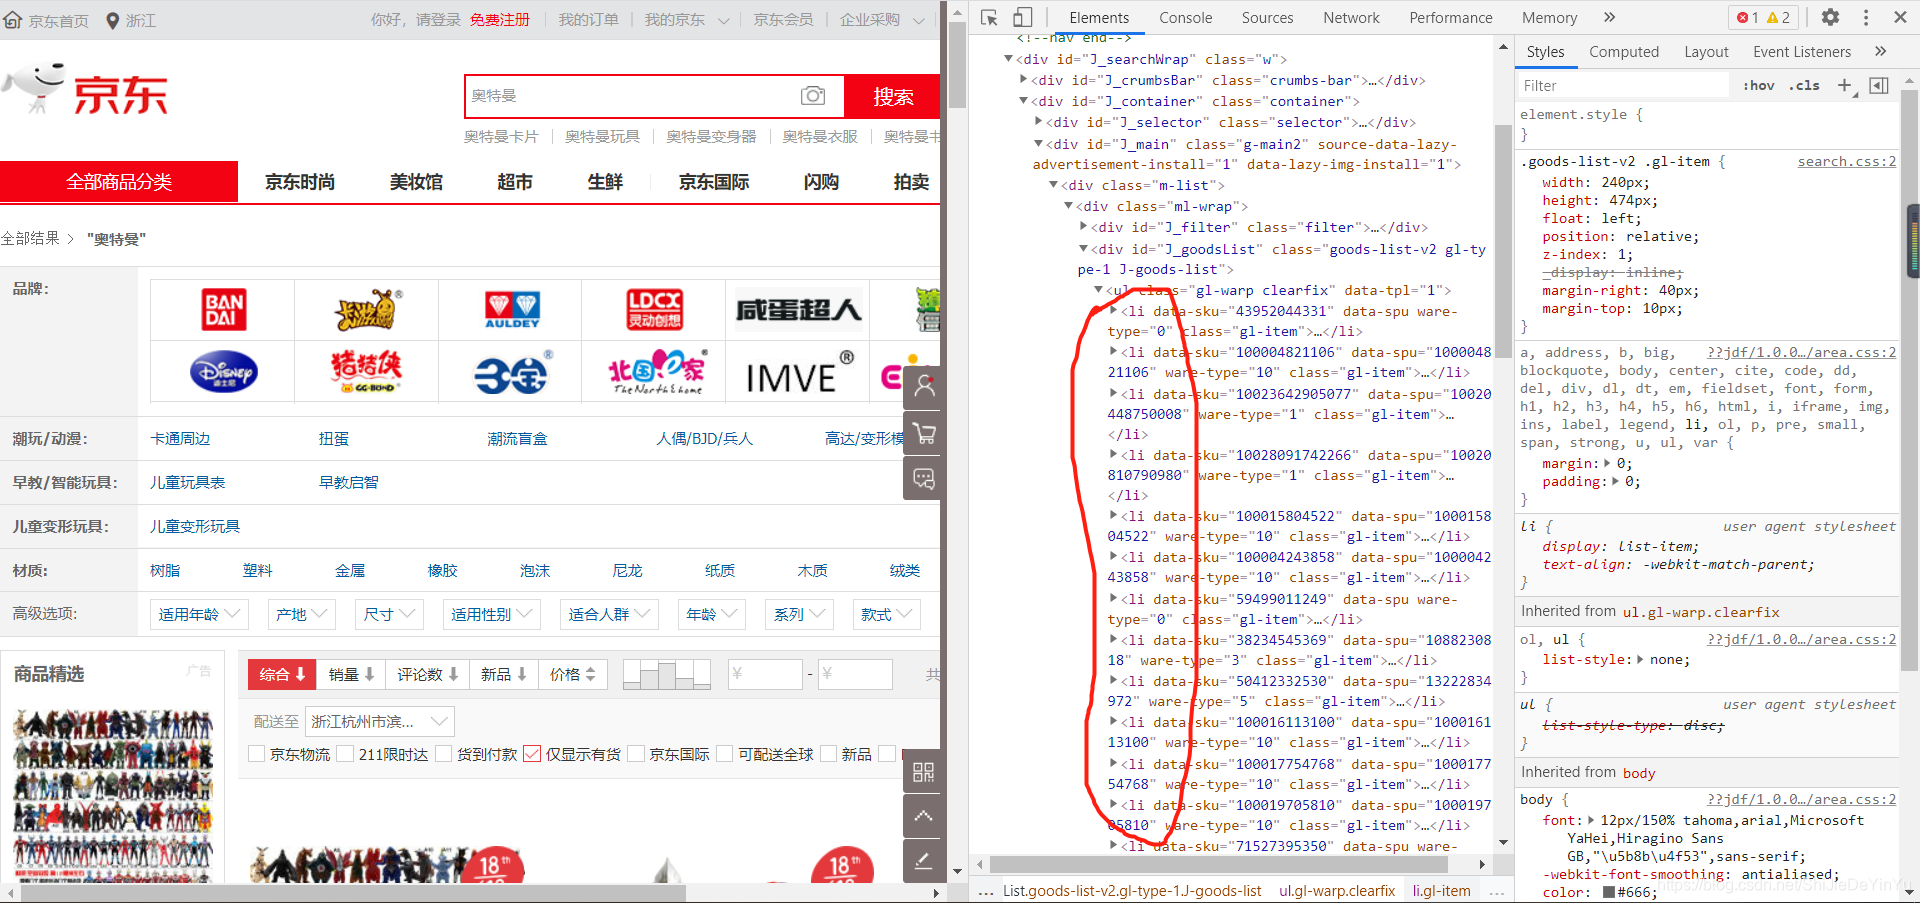Click the new style rule plus icon

(x=1845, y=85)
